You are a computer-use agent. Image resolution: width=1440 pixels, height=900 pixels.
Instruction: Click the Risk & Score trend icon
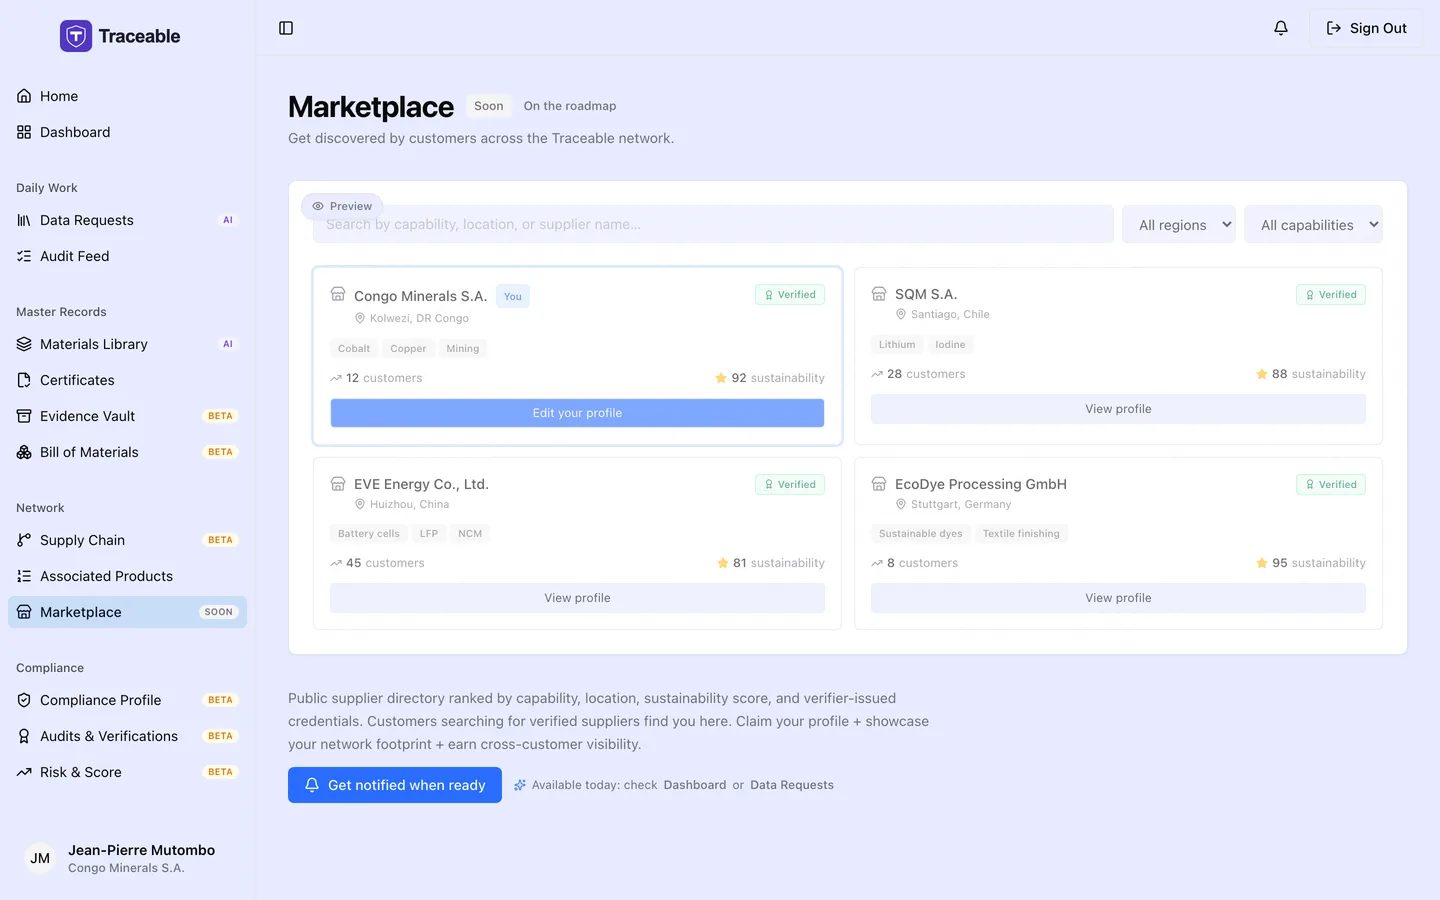pos(24,772)
